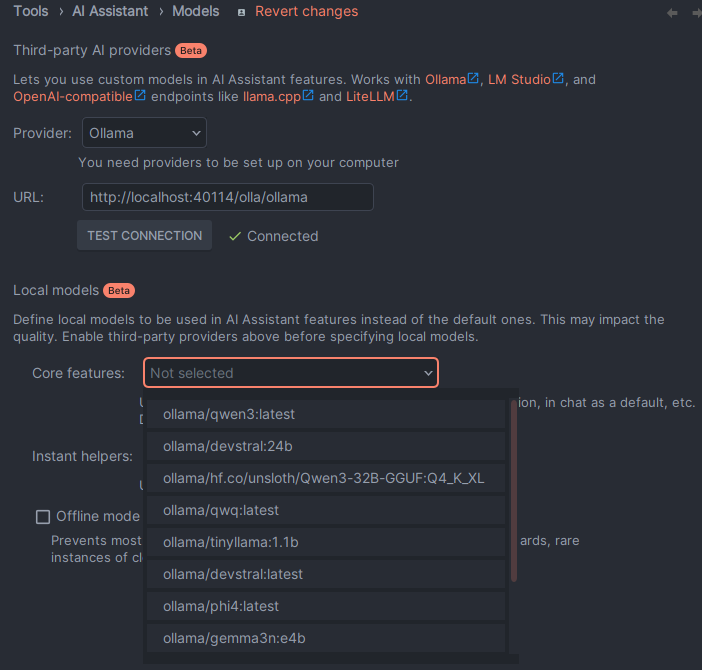The width and height of the screenshot is (702, 670).
Task: Click the Models breadcrumb
Action: [x=196, y=11]
